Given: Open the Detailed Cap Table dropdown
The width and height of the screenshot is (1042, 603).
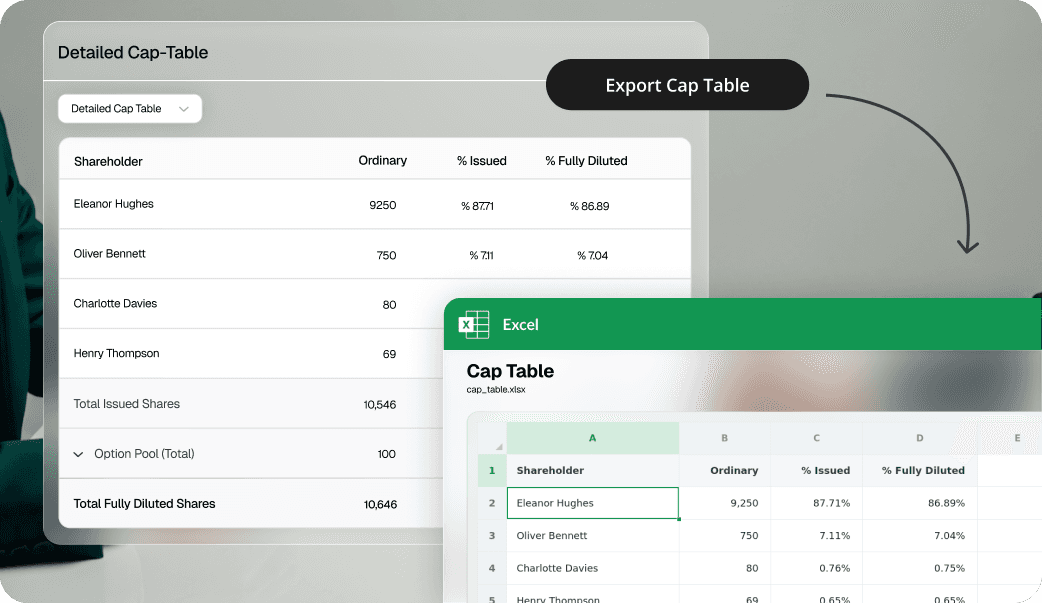Looking at the screenshot, I should click(130, 108).
